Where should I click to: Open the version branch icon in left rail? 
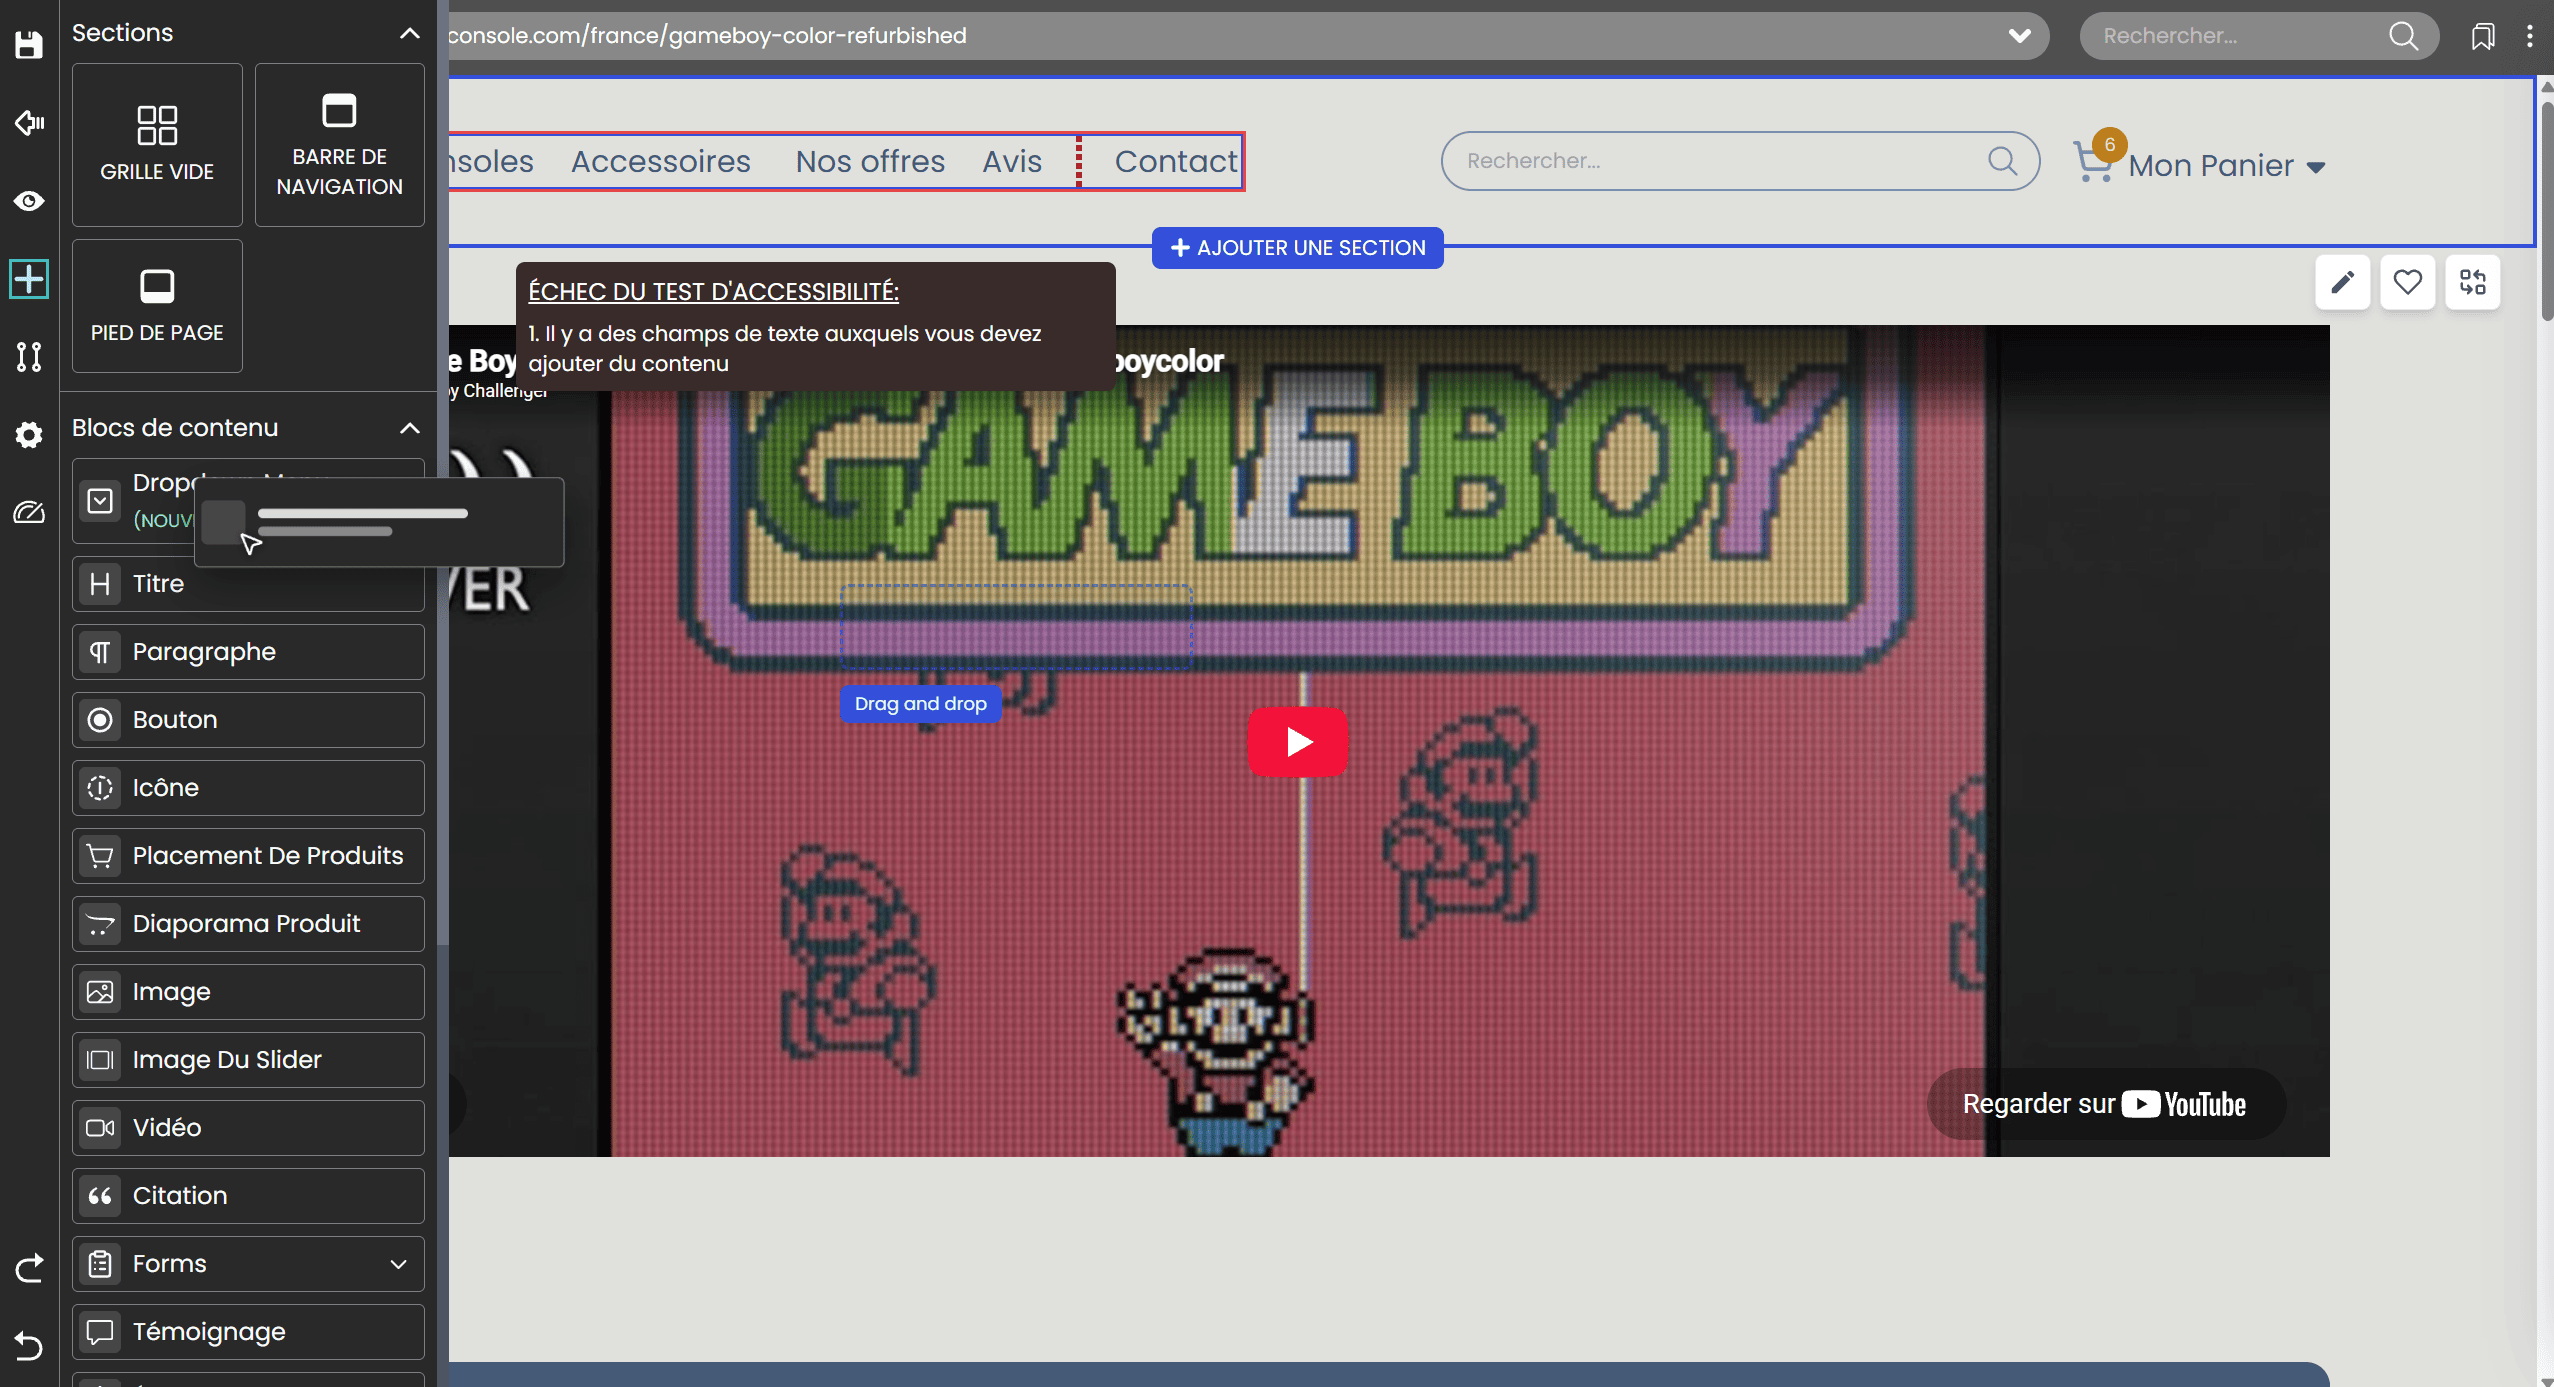point(29,356)
